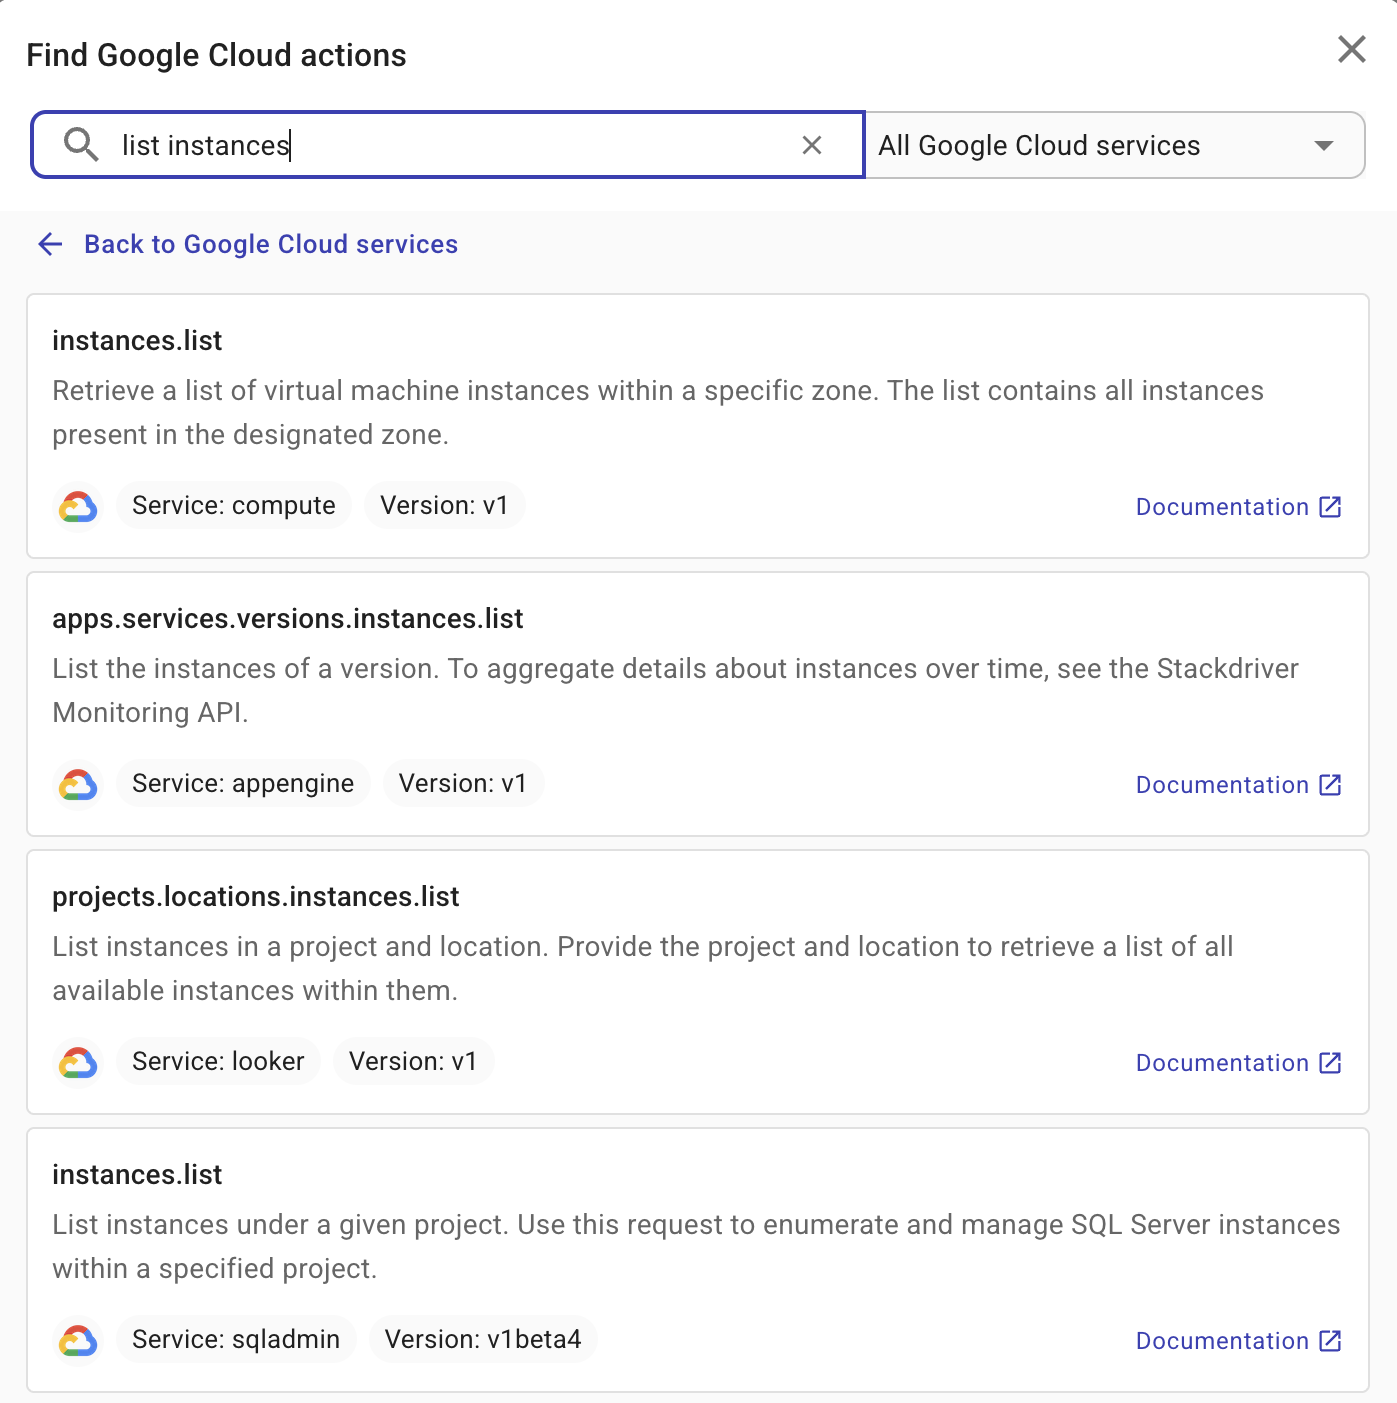This screenshot has width=1397, height=1403.
Task: Open Documentation for the looker instances action
Action: (x=1221, y=1062)
